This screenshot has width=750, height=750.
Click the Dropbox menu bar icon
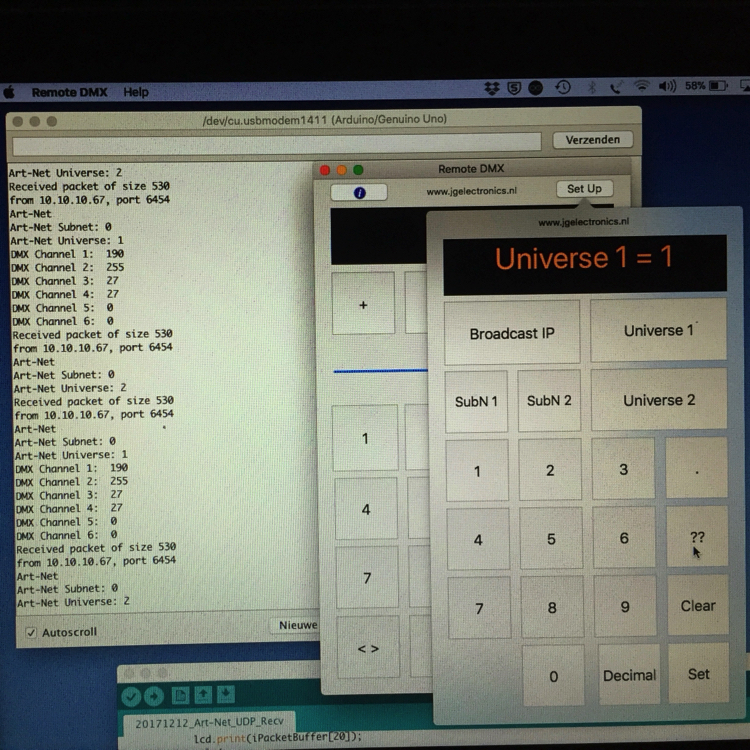(x=492, y=88)
